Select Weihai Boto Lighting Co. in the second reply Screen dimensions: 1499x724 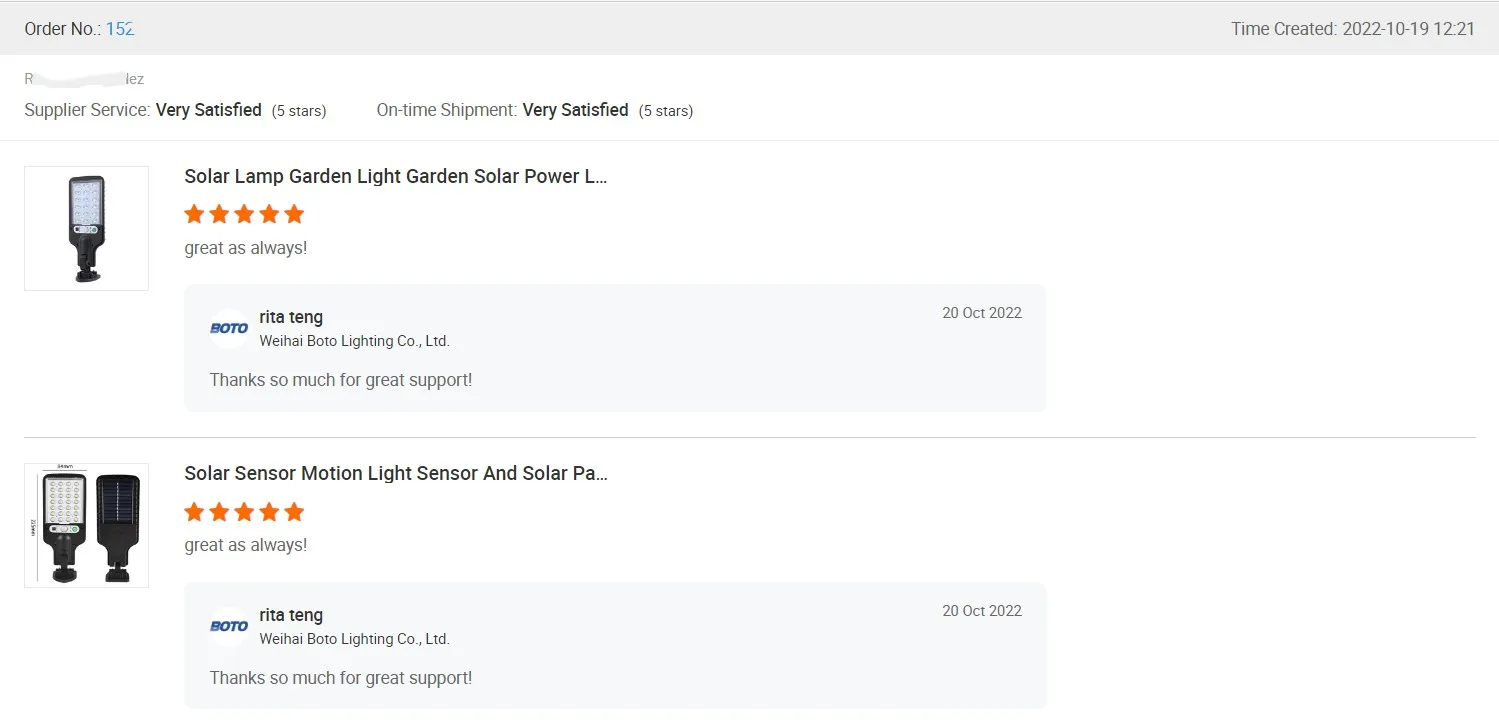354,639
